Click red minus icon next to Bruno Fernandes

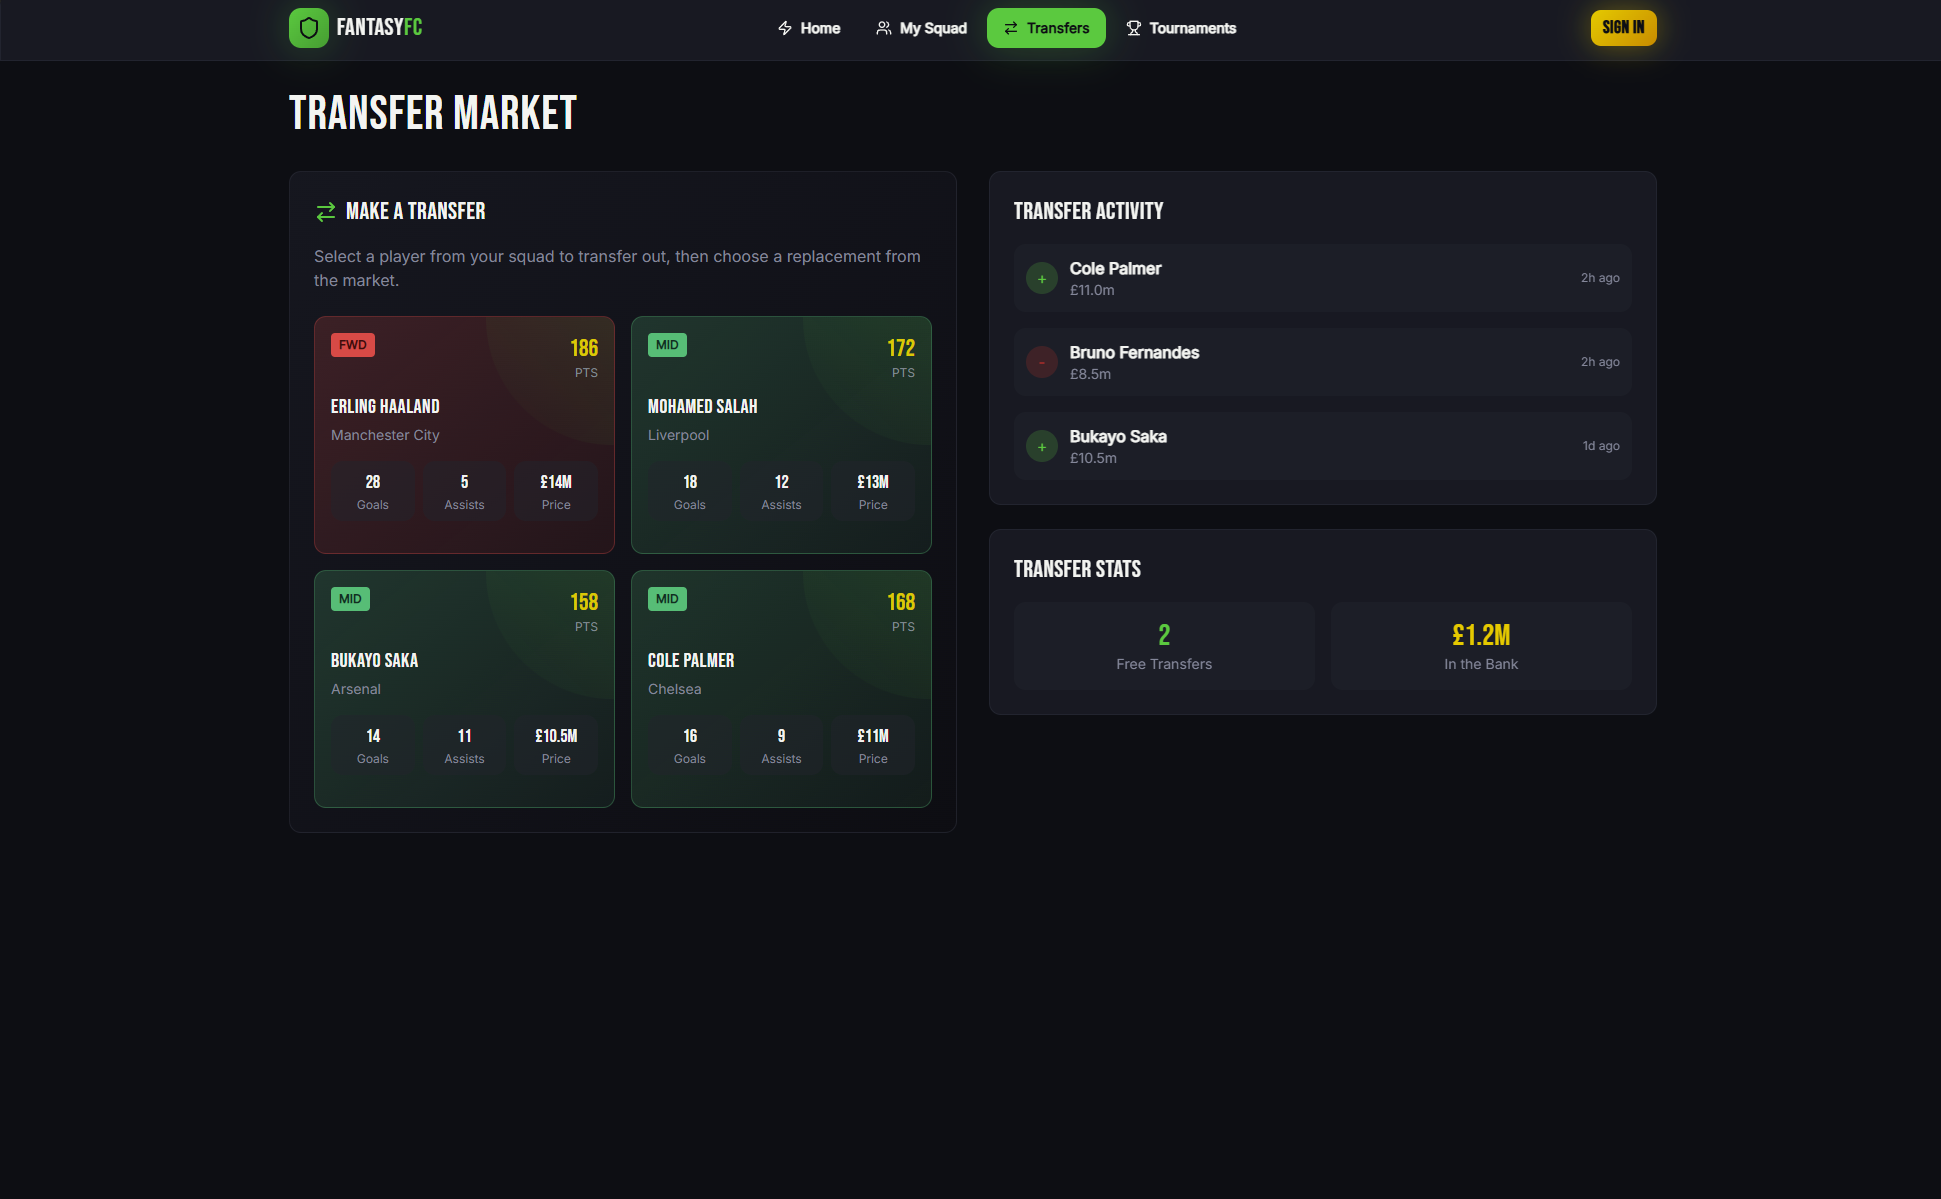1041,363
